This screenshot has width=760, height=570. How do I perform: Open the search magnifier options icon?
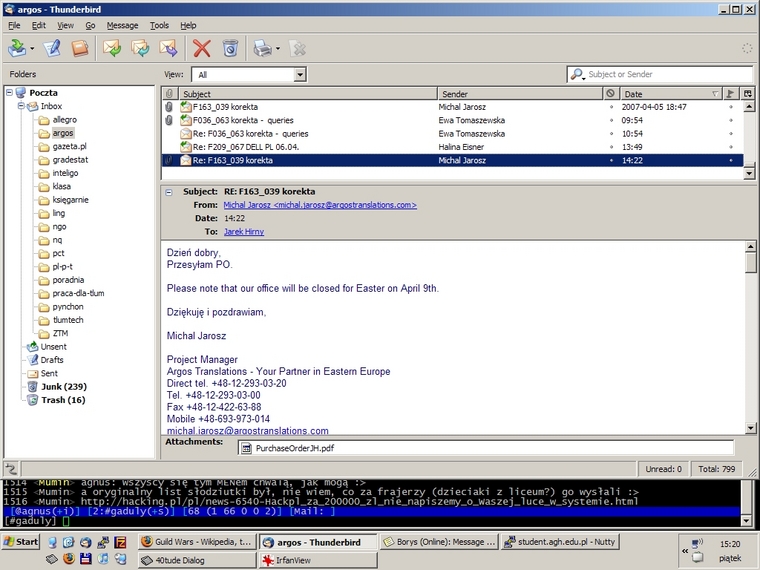tap(577, 74)
